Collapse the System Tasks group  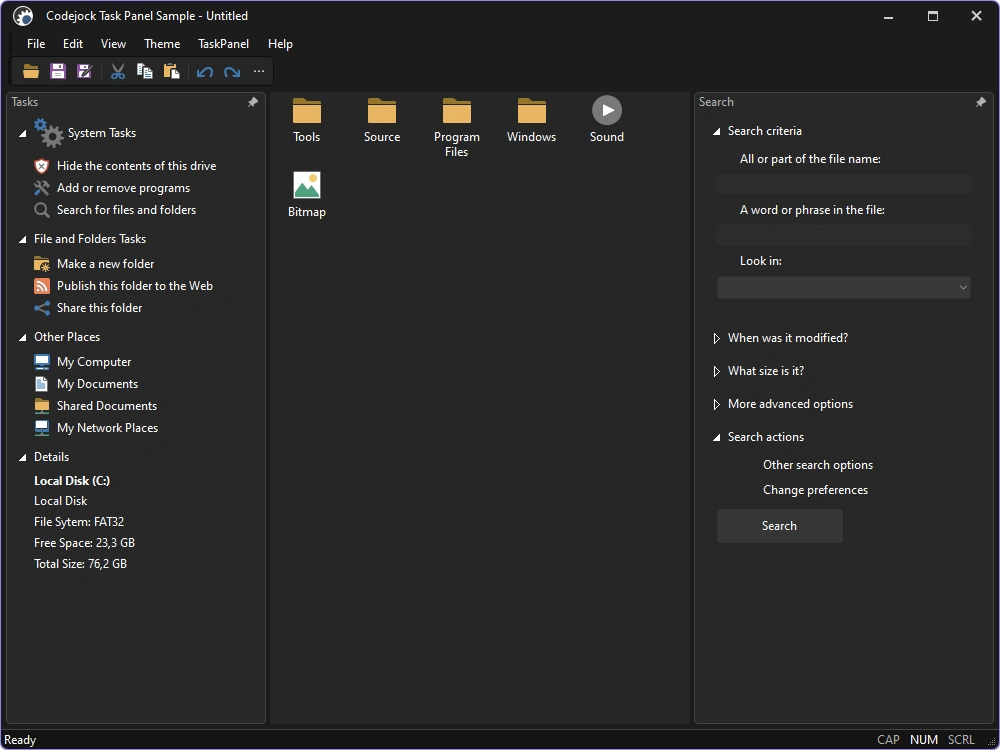(22, 134)
